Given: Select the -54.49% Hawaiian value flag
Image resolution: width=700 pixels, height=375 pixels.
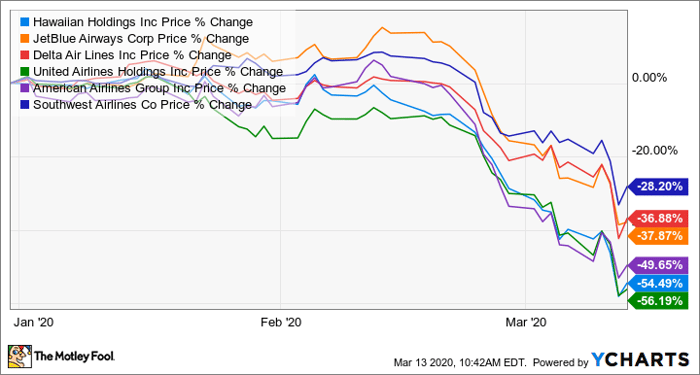Looking at the screenshot, I should (658, 283).
